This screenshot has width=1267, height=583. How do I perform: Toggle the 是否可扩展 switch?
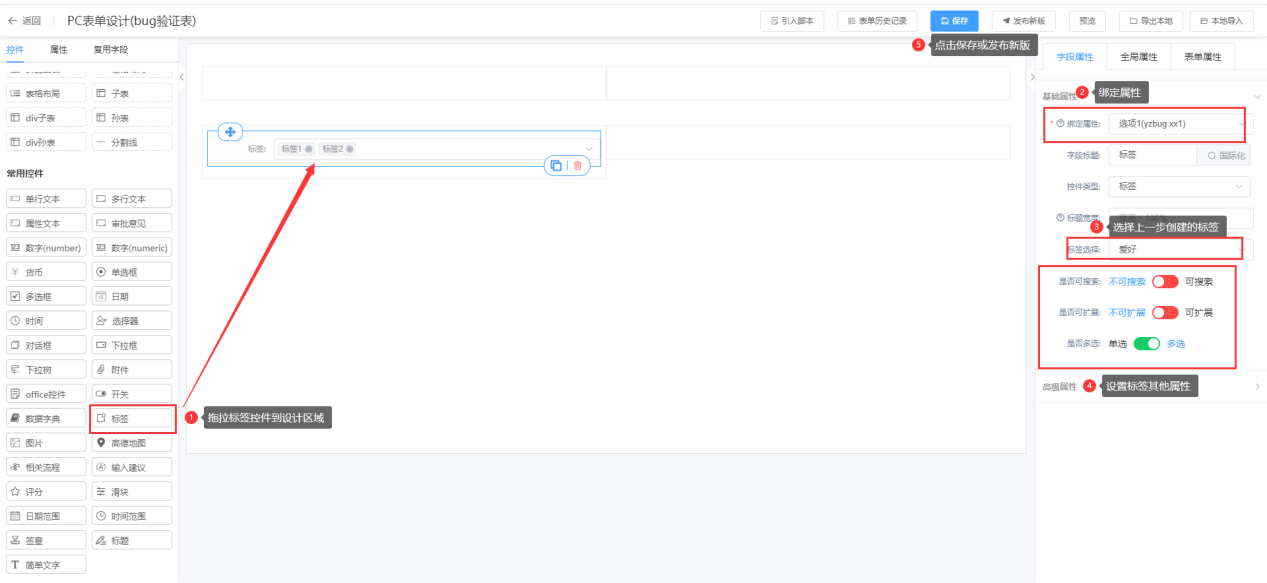pos(1165,312)
